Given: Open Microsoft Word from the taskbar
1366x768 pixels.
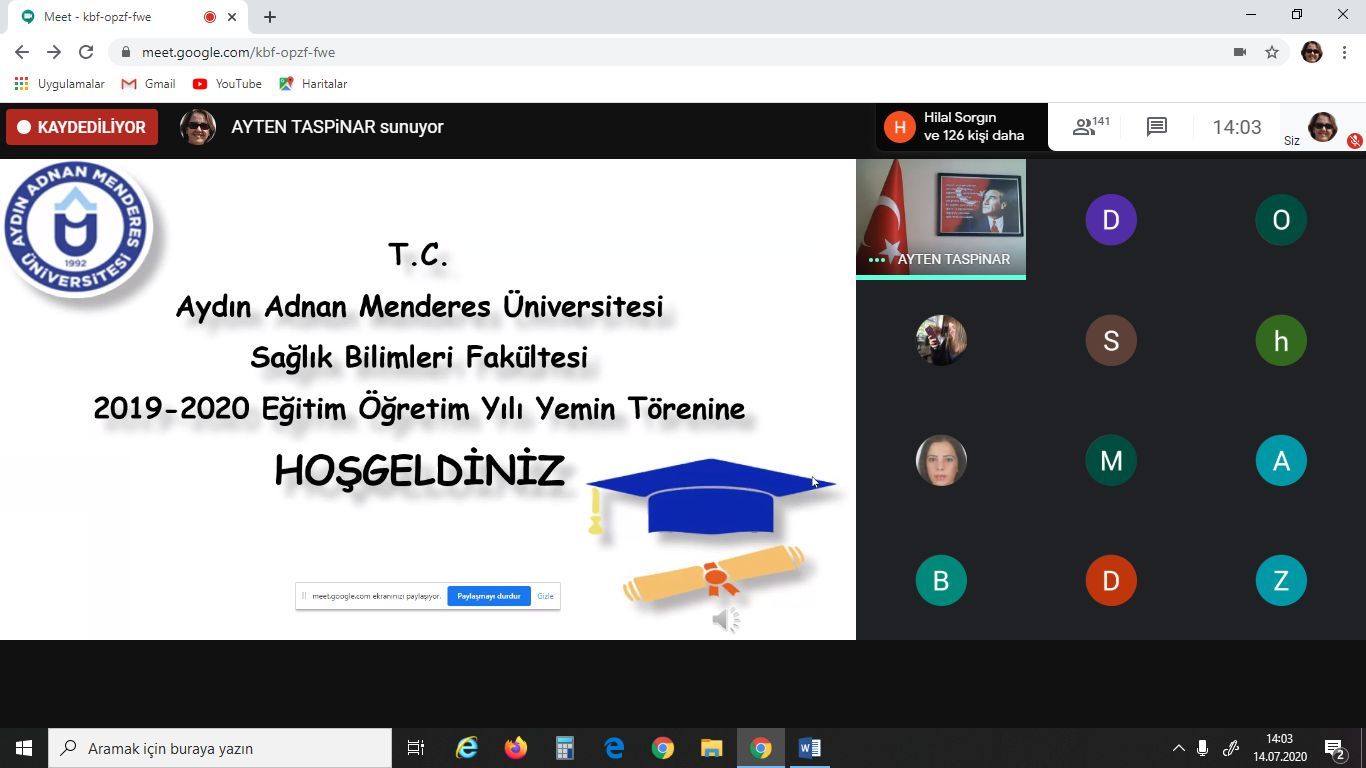Looking at the screenshot, I should [810, 748].
